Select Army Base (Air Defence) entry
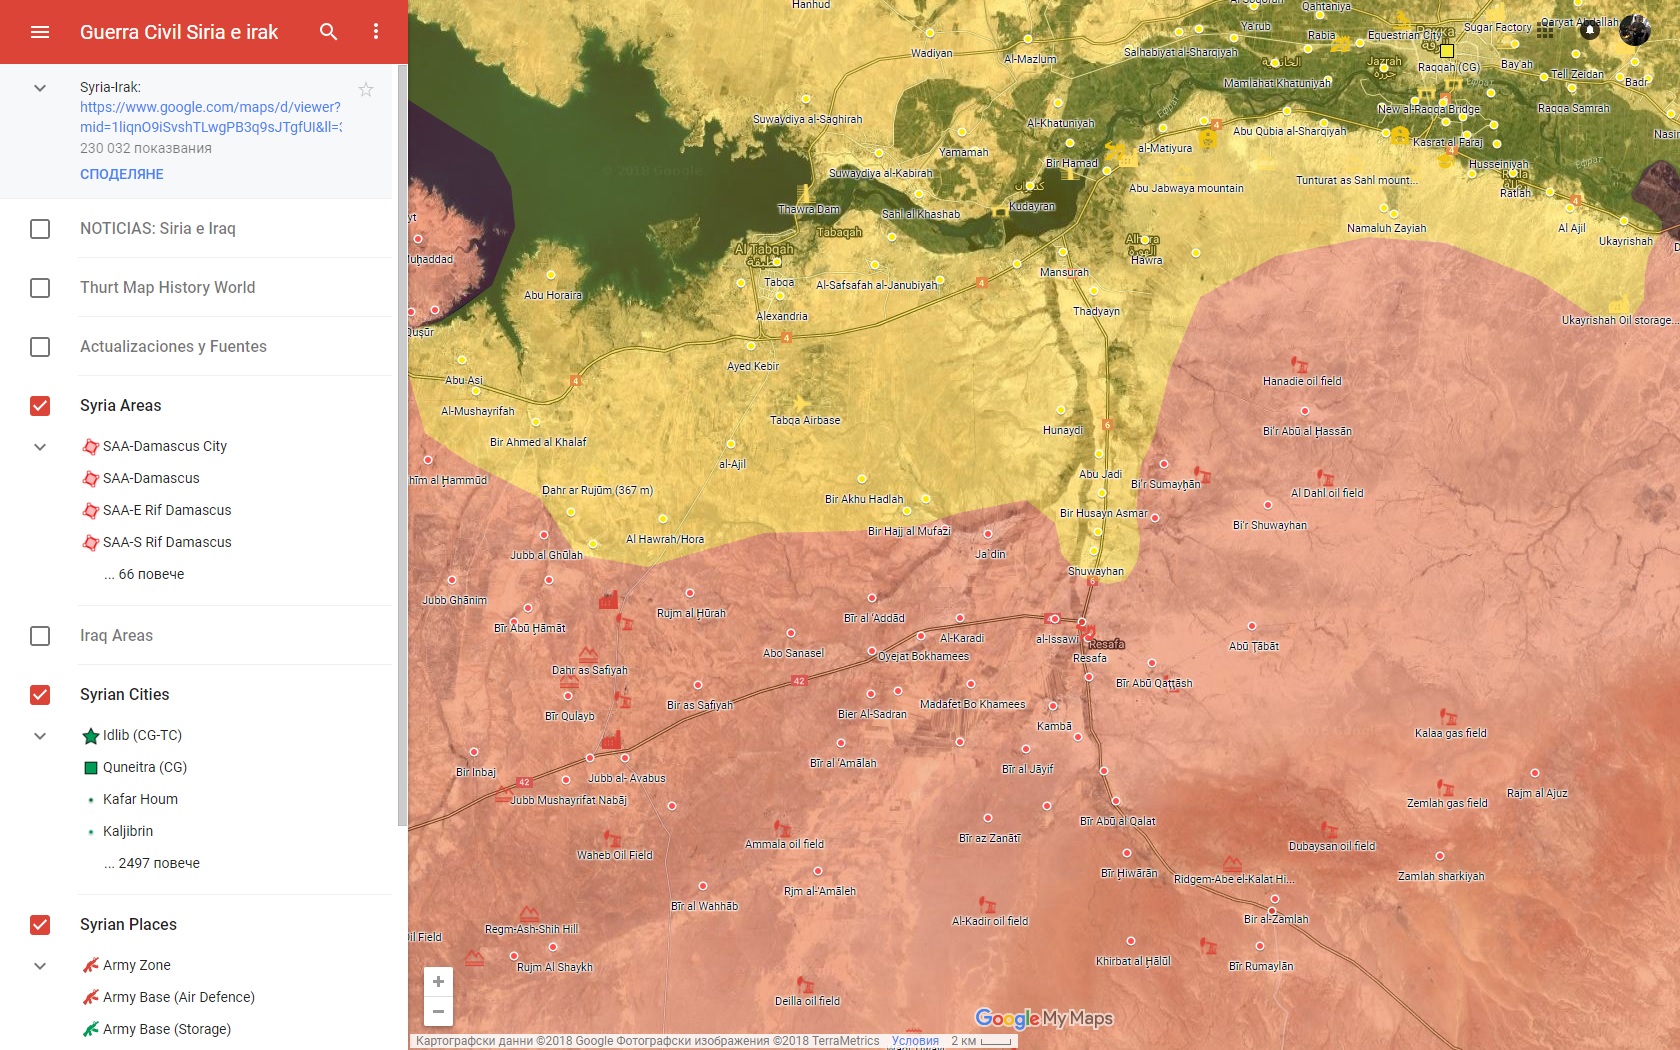Screen dimensions: 1680x1050 pos(178,997)
